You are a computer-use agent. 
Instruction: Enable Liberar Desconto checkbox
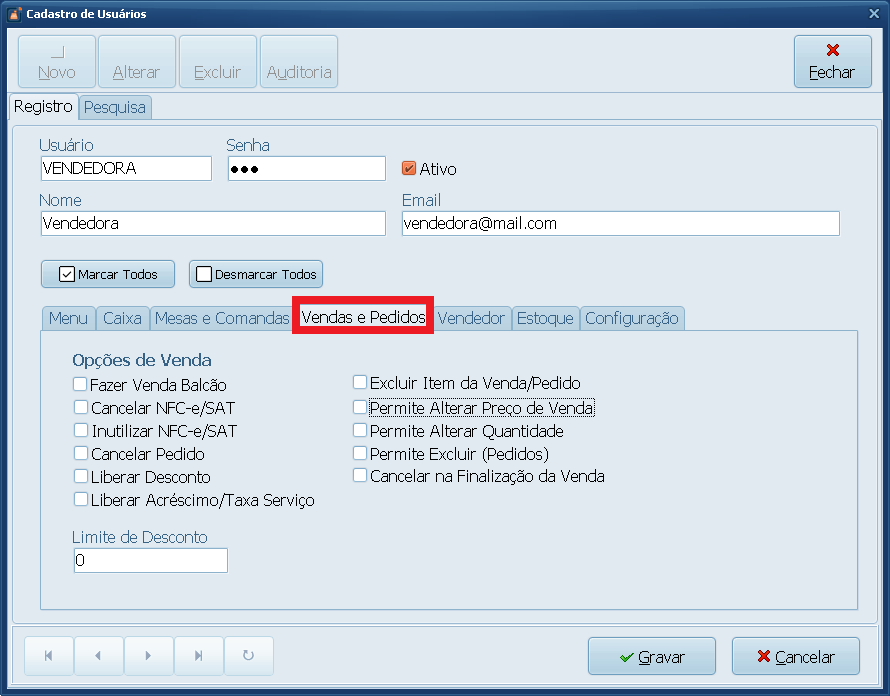81,477
